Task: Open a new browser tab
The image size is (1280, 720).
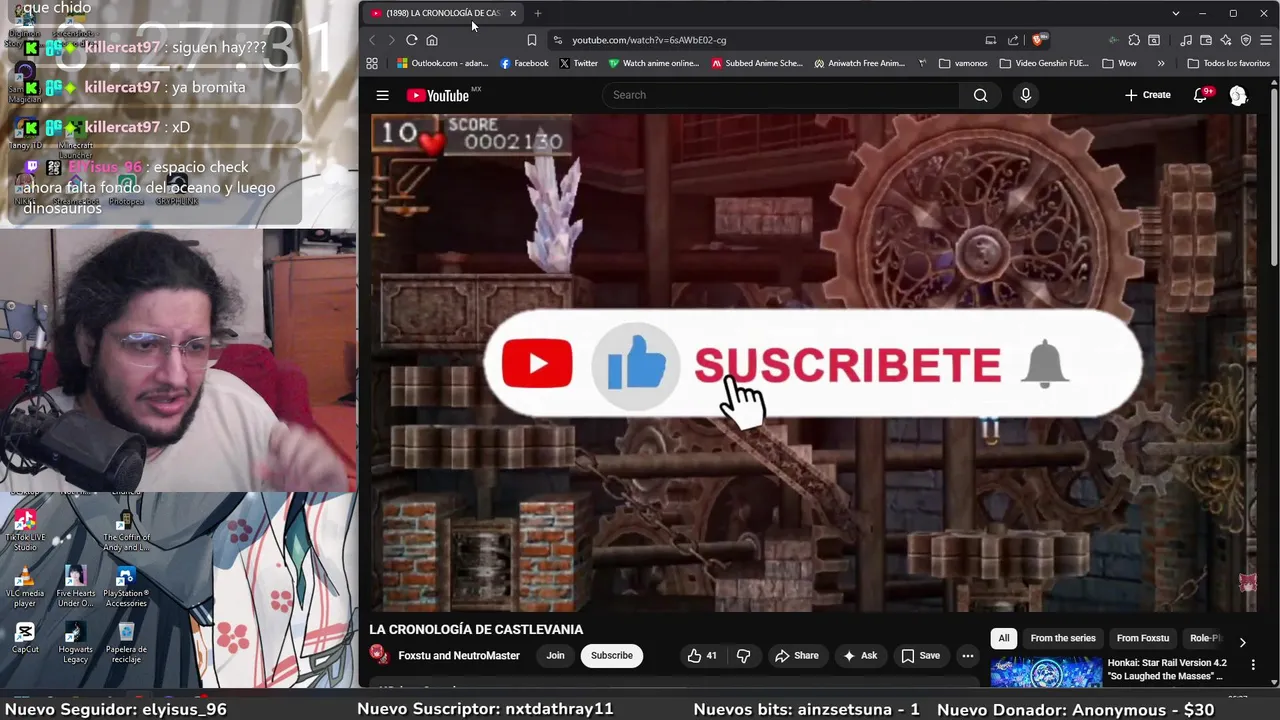Action: pos(538,13)
